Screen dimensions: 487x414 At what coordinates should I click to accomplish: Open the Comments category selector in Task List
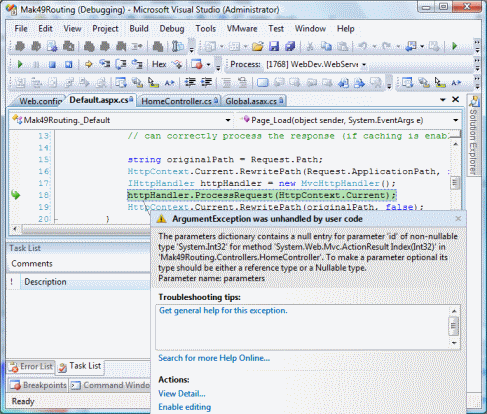tap(80, 263)
